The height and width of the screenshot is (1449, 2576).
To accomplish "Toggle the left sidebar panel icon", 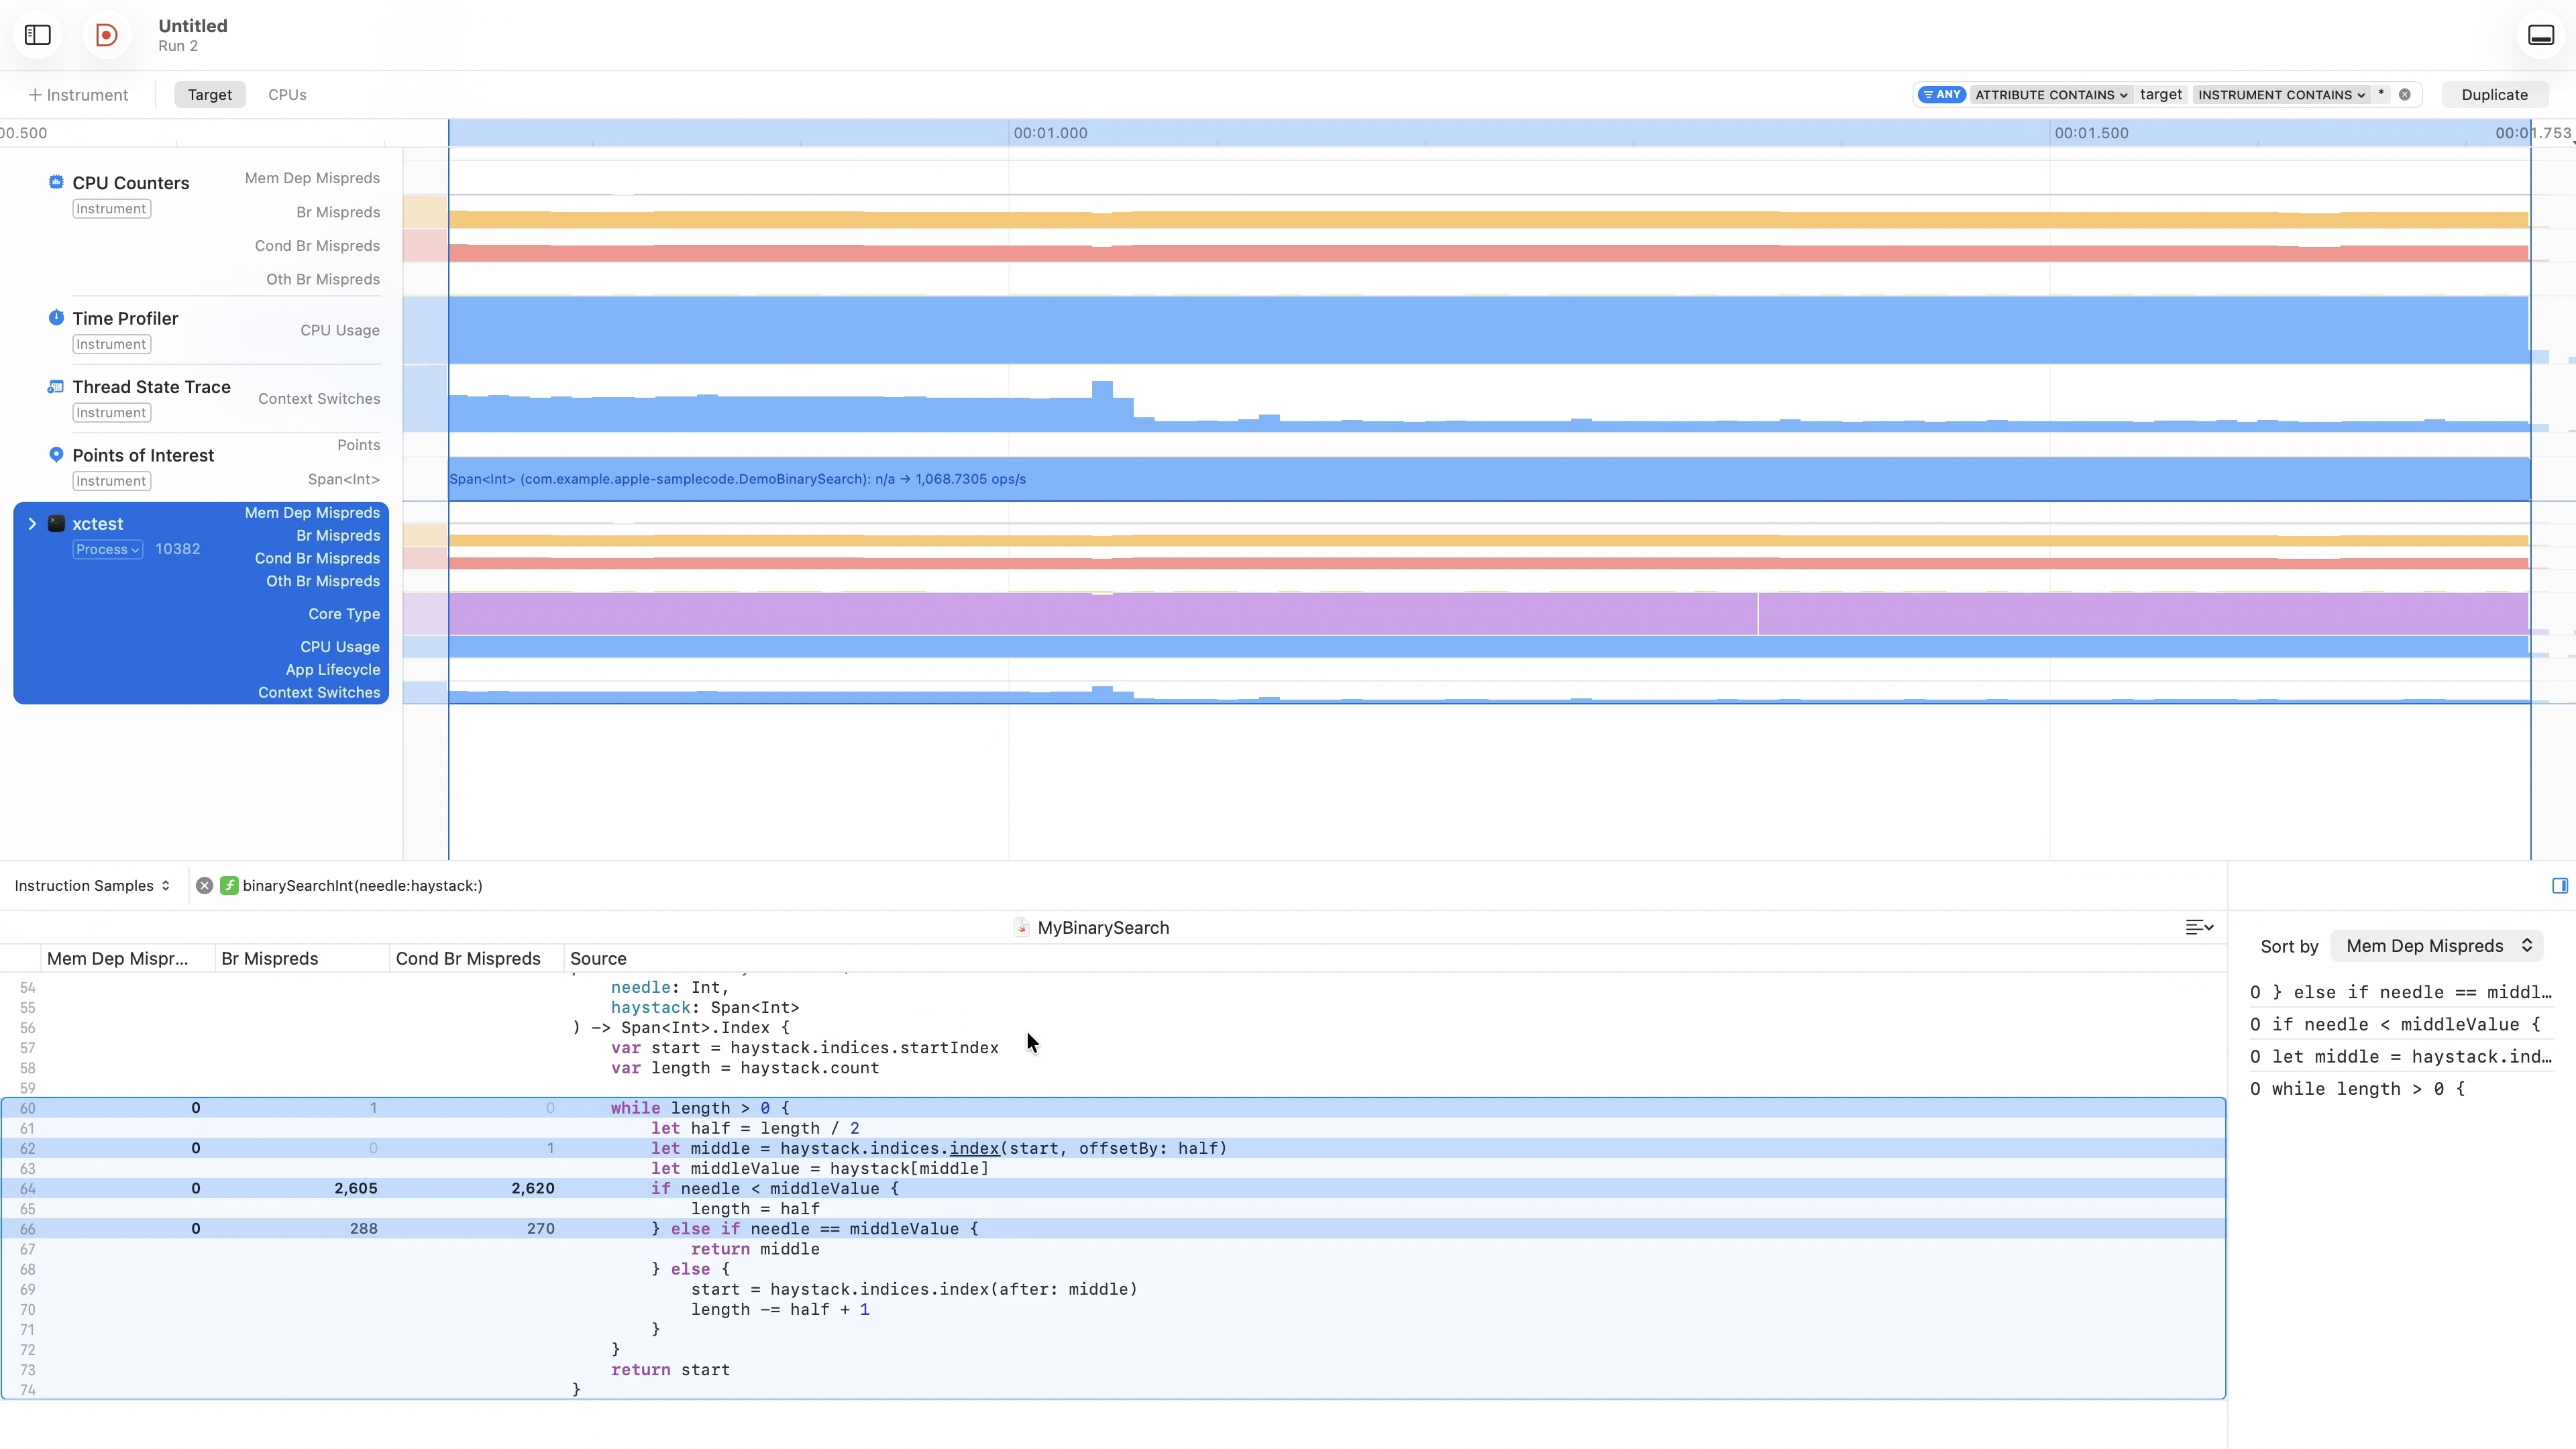I will [x=38, y=35].
